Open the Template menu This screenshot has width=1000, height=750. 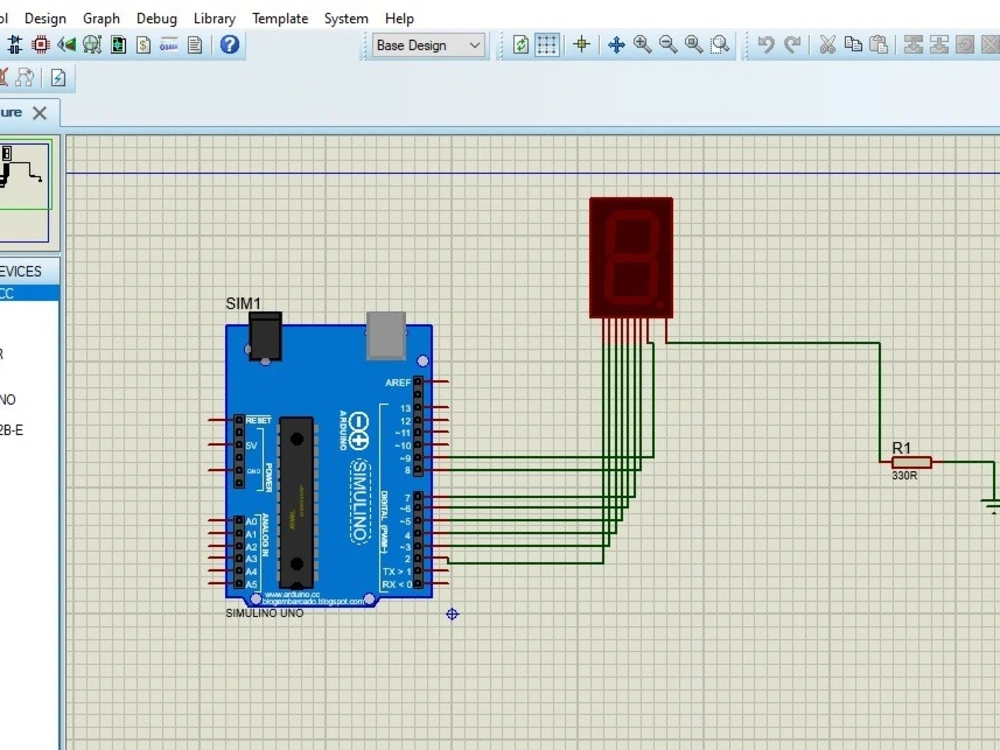pyautogui.click(x=280, y=18)
